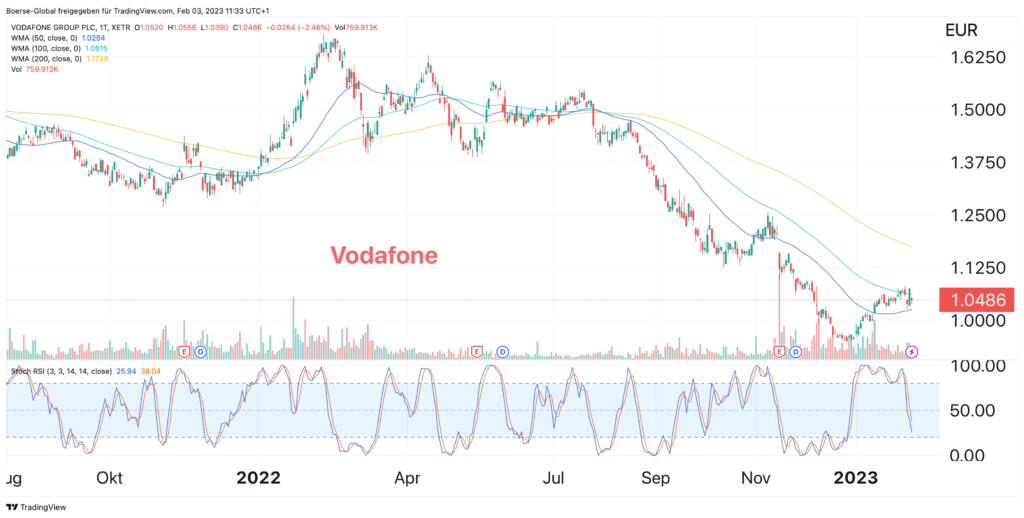Open the earnings E marker near May 2022
The height and width of the screenshot is (518, 1024).
point(476,352)
